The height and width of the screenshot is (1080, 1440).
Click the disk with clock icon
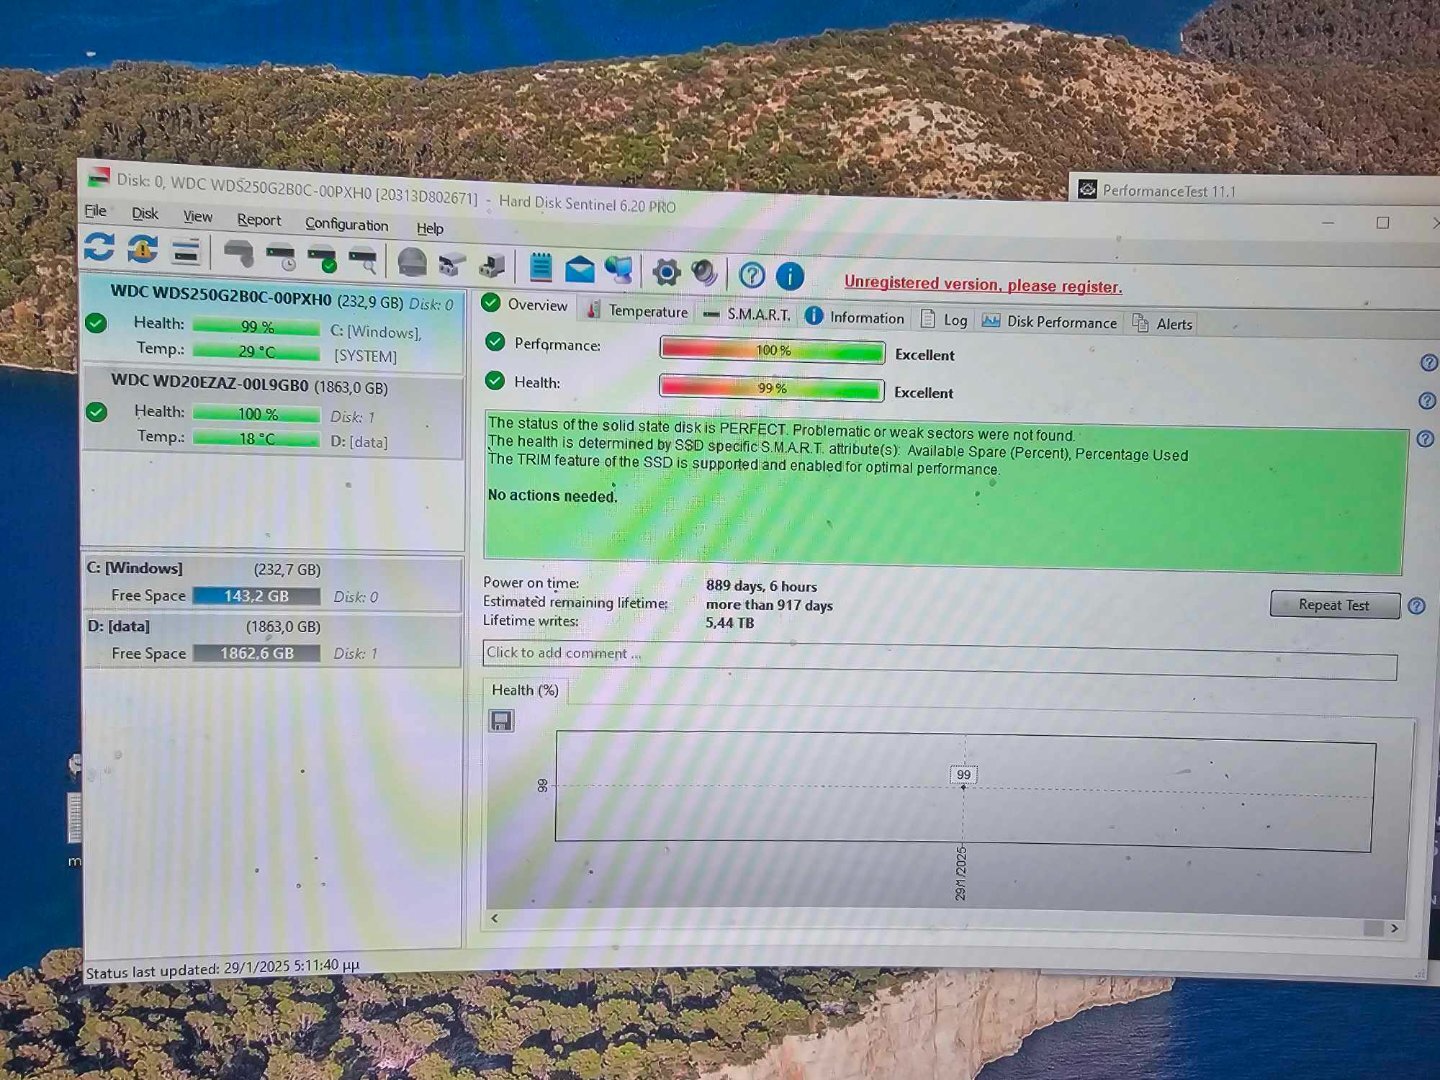(x=281, y=256)
